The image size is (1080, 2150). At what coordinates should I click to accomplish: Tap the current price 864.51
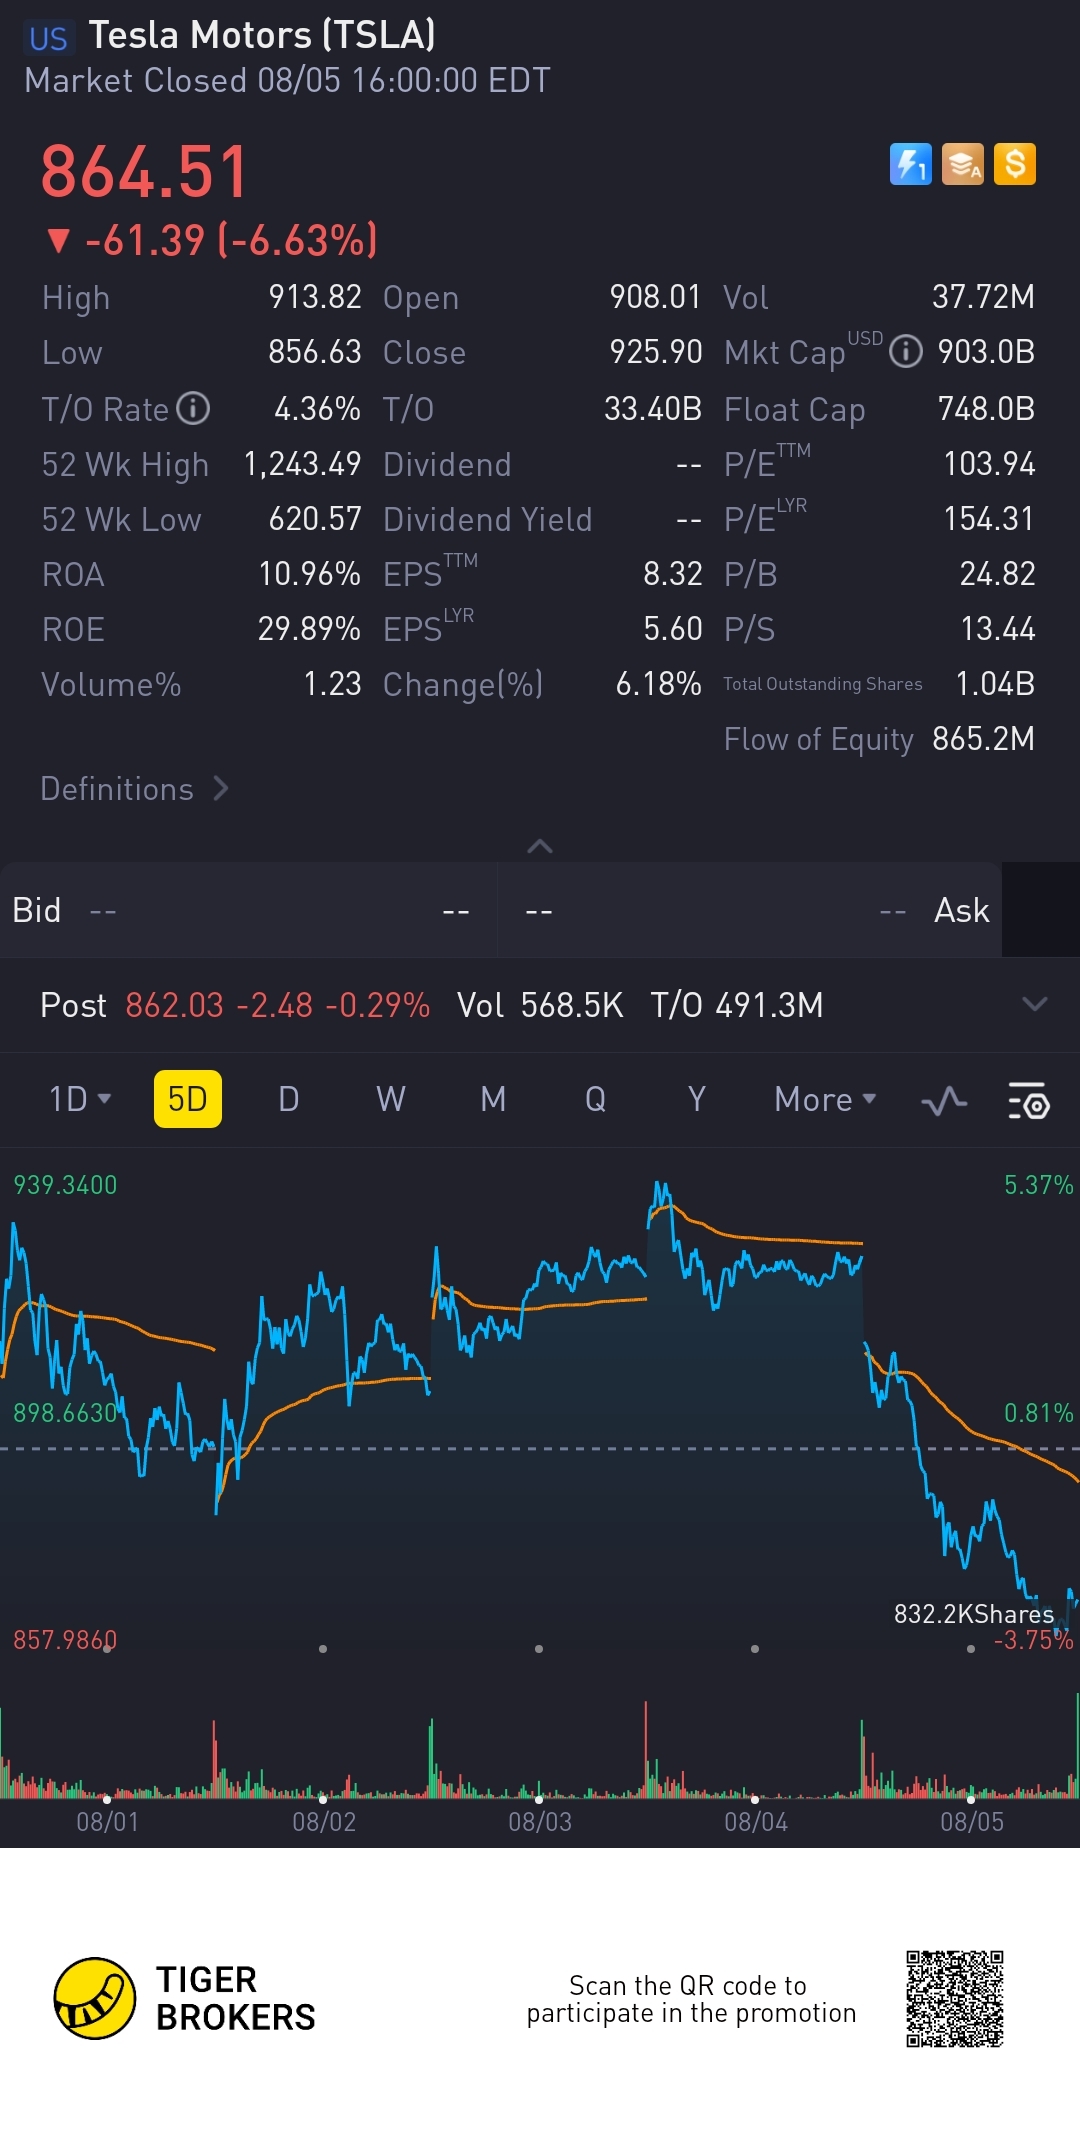[144, 172]
